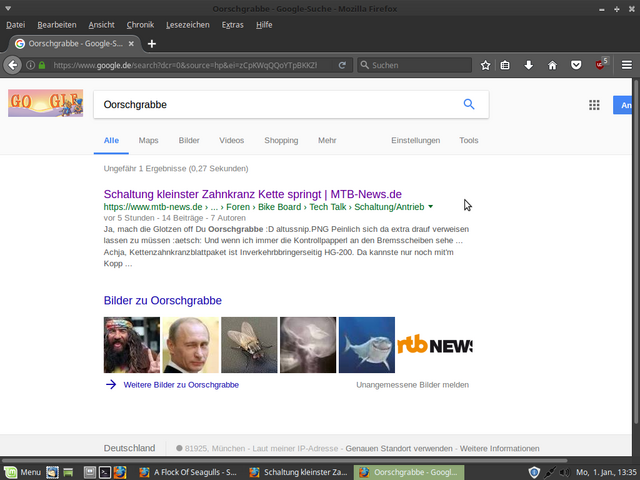
Task: Switch to the Maps results tab
Action: [x=148, y=140]
